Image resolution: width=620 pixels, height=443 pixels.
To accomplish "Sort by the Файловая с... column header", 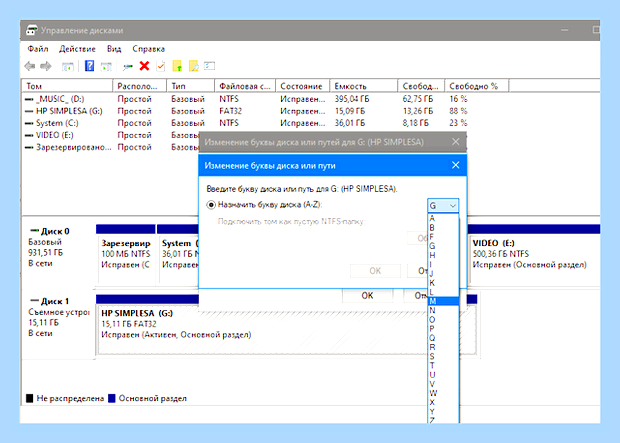I will 245,86.
